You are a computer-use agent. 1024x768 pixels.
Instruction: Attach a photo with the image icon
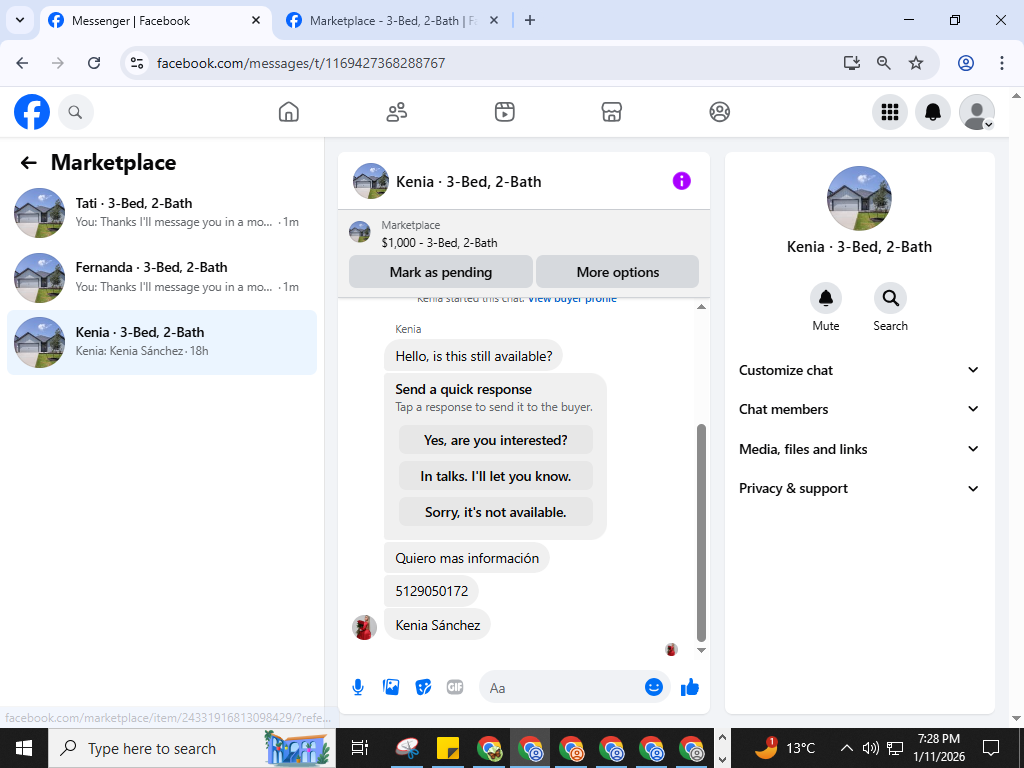(x=391, y=687)
